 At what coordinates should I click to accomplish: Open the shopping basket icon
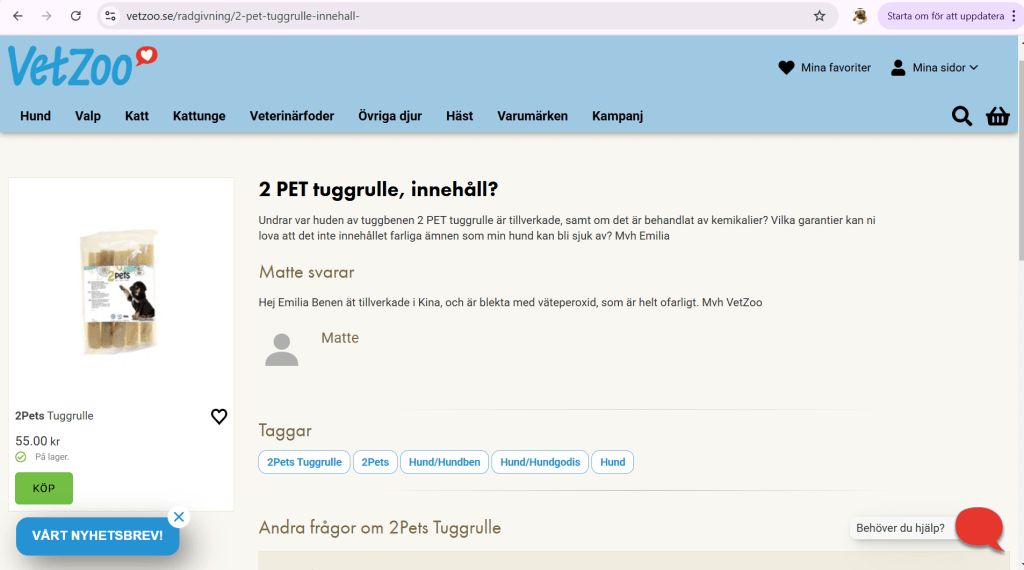tap(997, 116)
